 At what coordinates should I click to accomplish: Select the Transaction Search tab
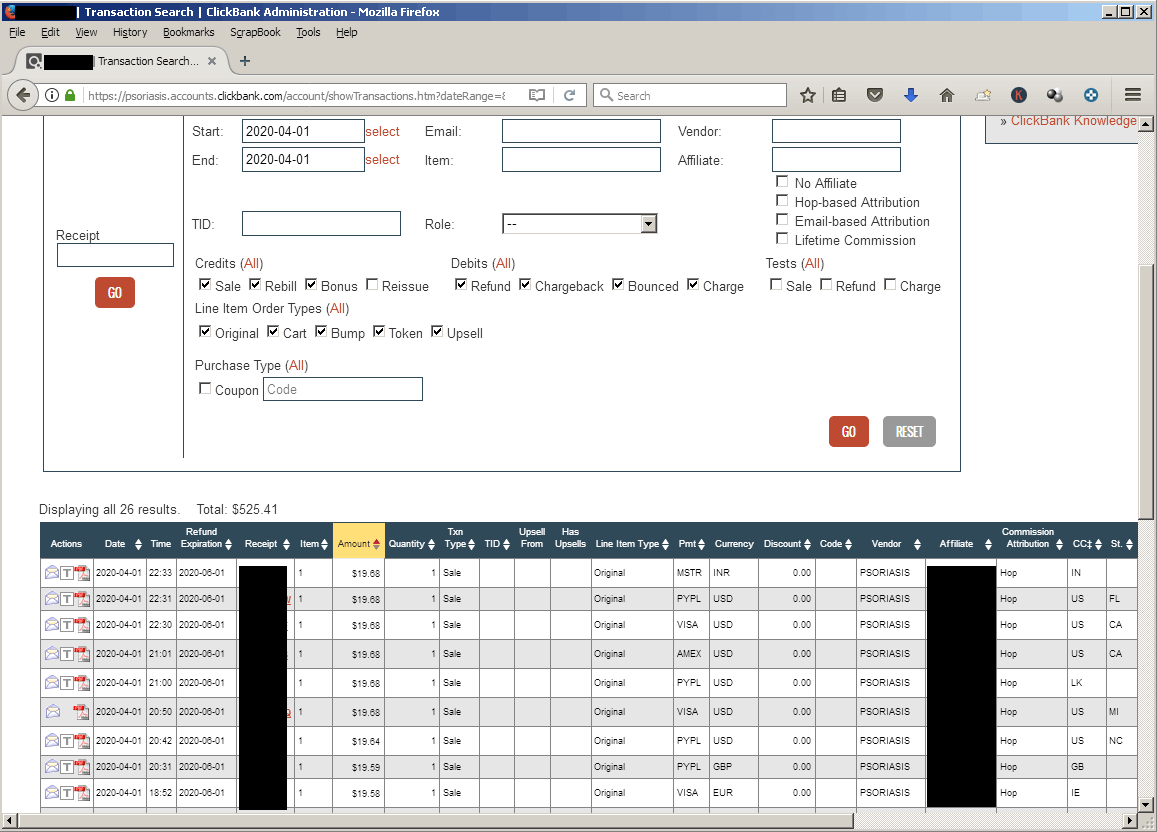[122, 61]
